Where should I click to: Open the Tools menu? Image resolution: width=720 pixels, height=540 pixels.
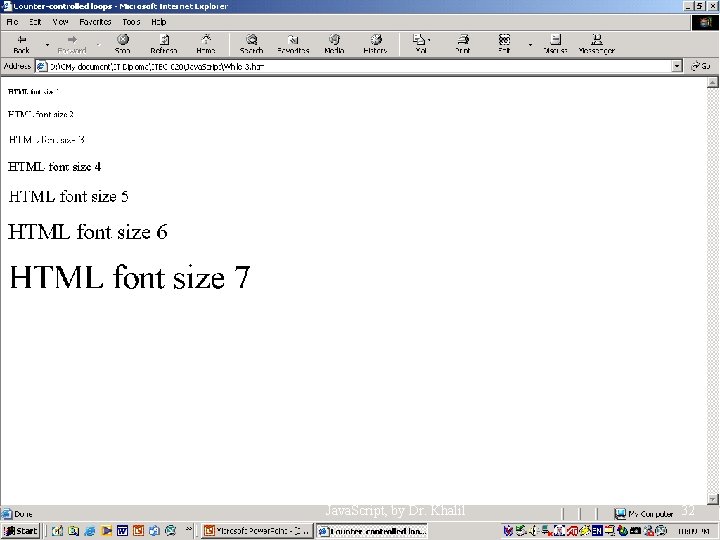point(131,22)
